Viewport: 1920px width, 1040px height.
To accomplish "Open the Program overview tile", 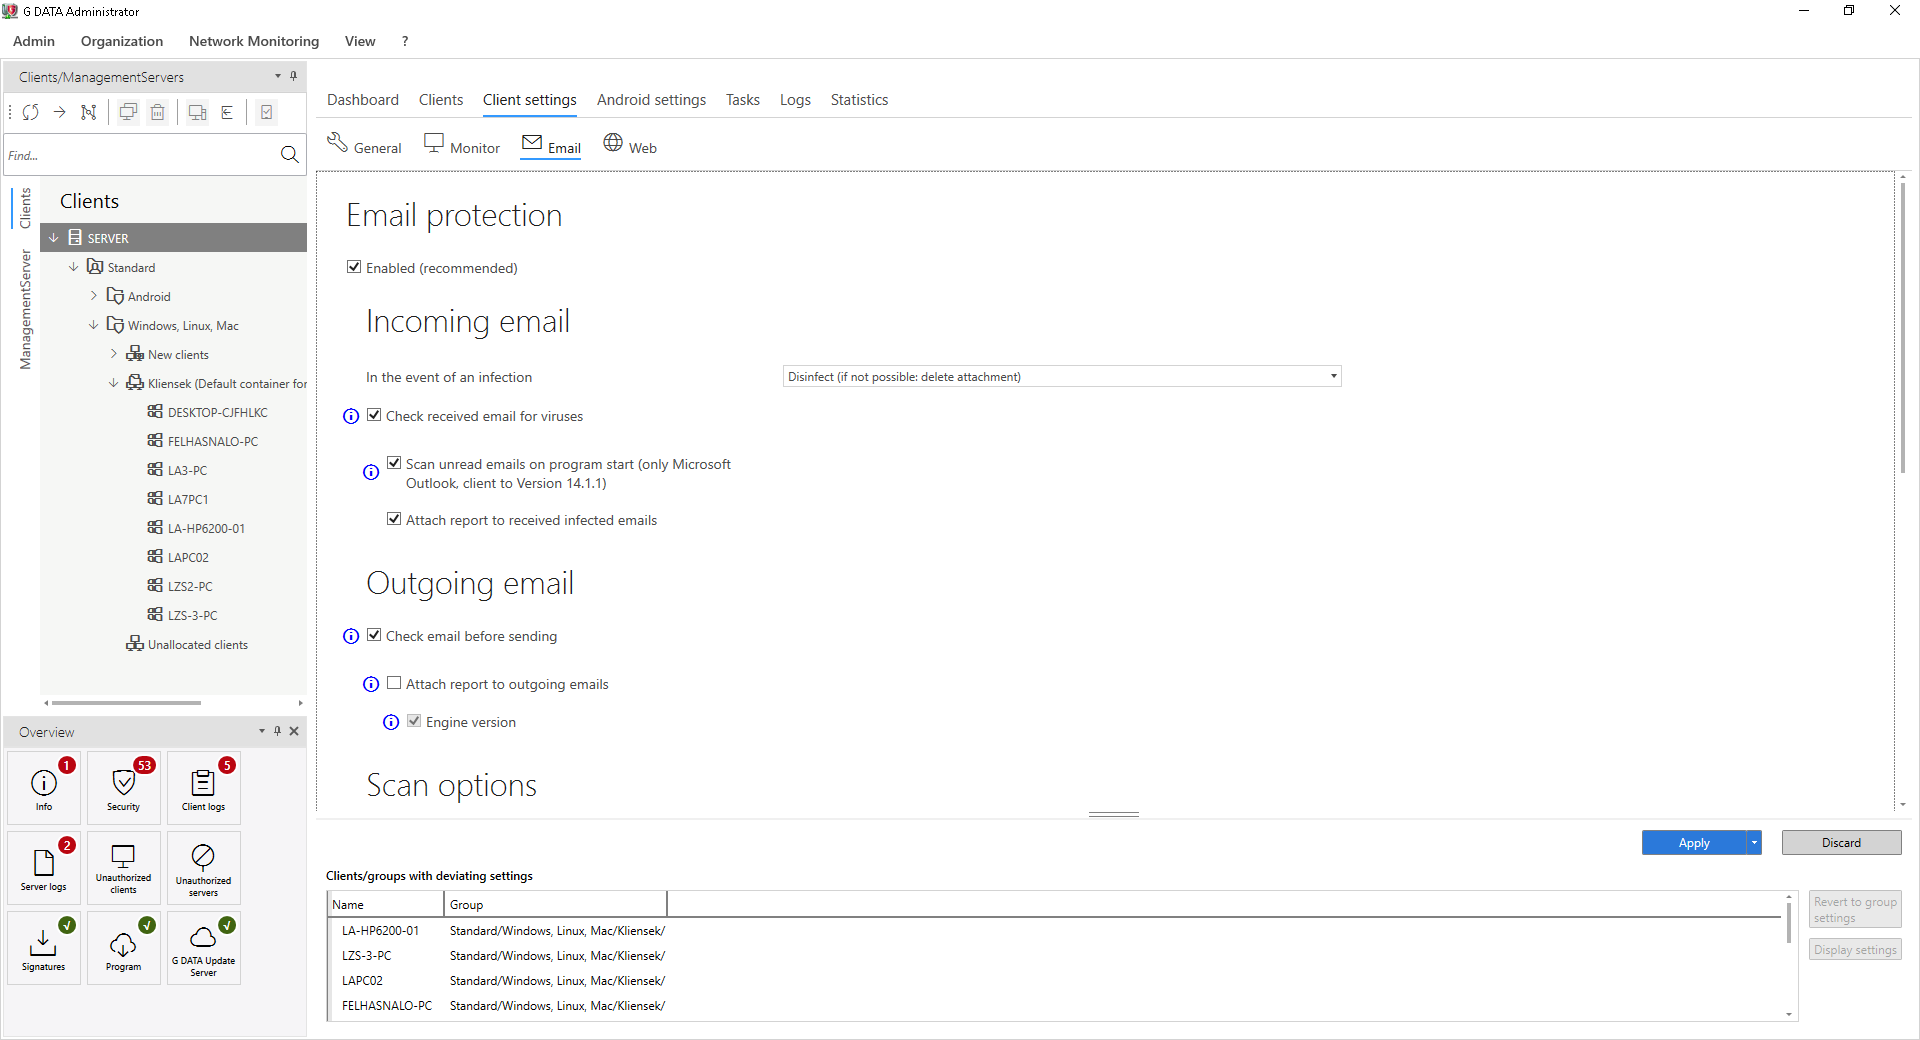I will (124, 948).
